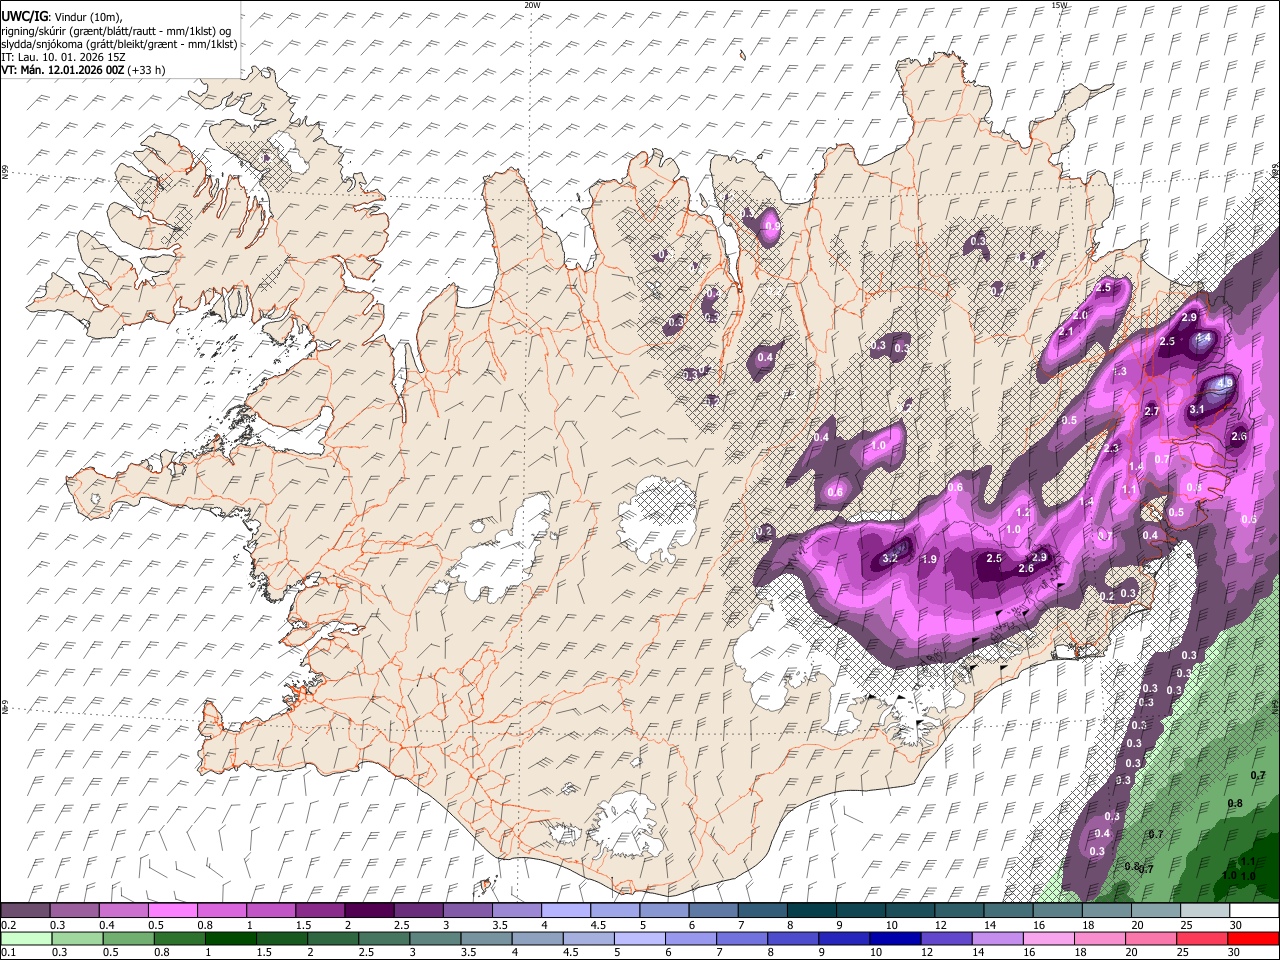Screen dimensions: 1280x960
Task: Click the '3.2' snowfall value on the map
Action: (x=891, y=559)
